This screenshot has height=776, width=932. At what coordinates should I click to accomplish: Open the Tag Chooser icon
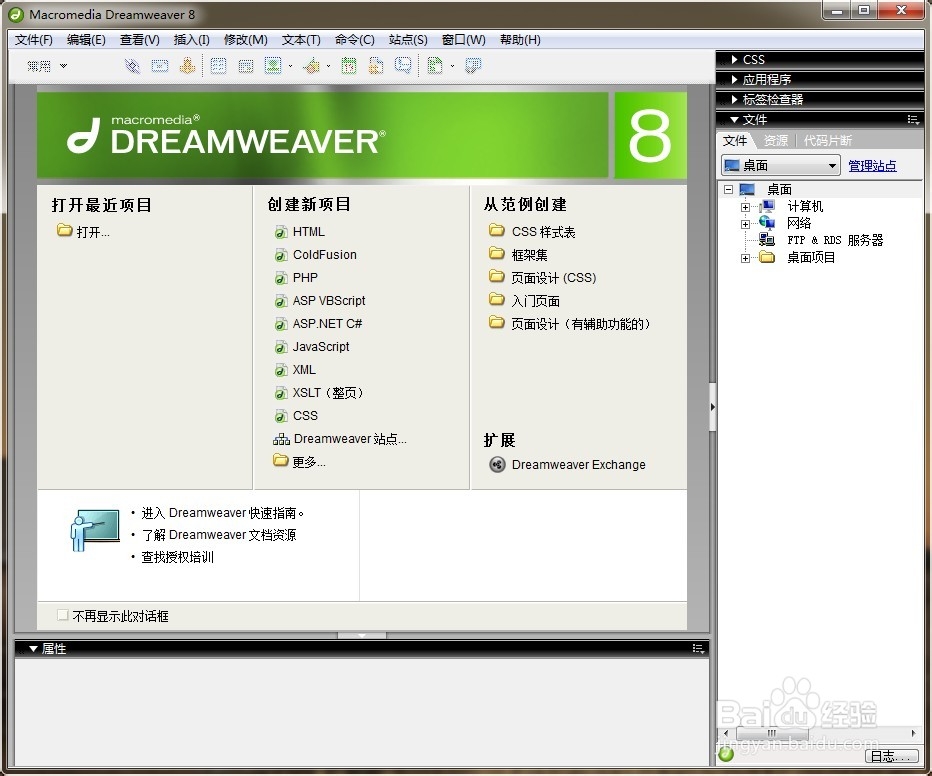(473, 65)
